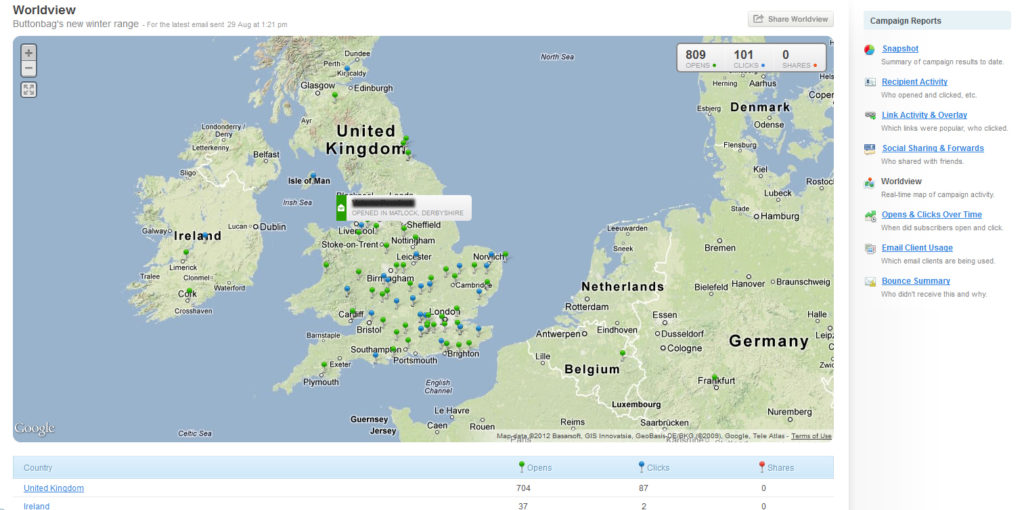Screen dimensions: 1024x510
Task: Click the green envelope icon in Matlock popup
Action: pyautogui.click(x=341, y=208)
